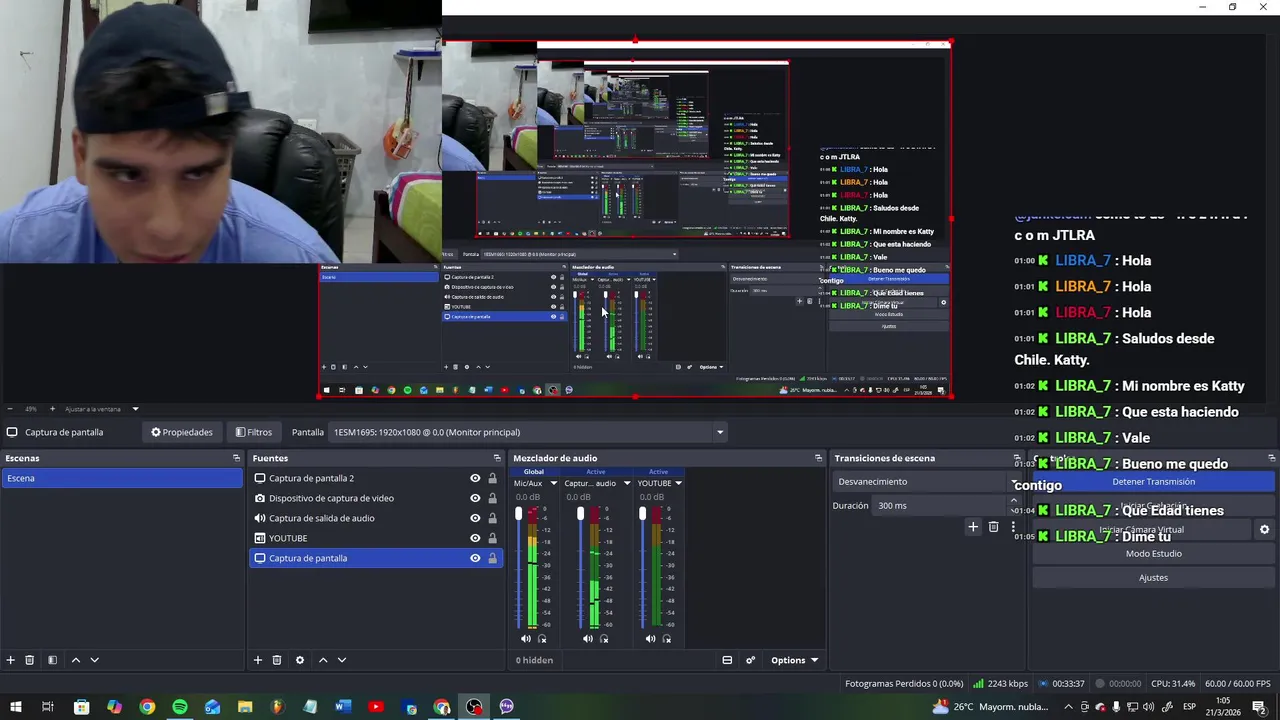The width and height of the screenshot is (1280, 720).
Task: Click the Duración 300 ms field
Action: coord(940,506)
